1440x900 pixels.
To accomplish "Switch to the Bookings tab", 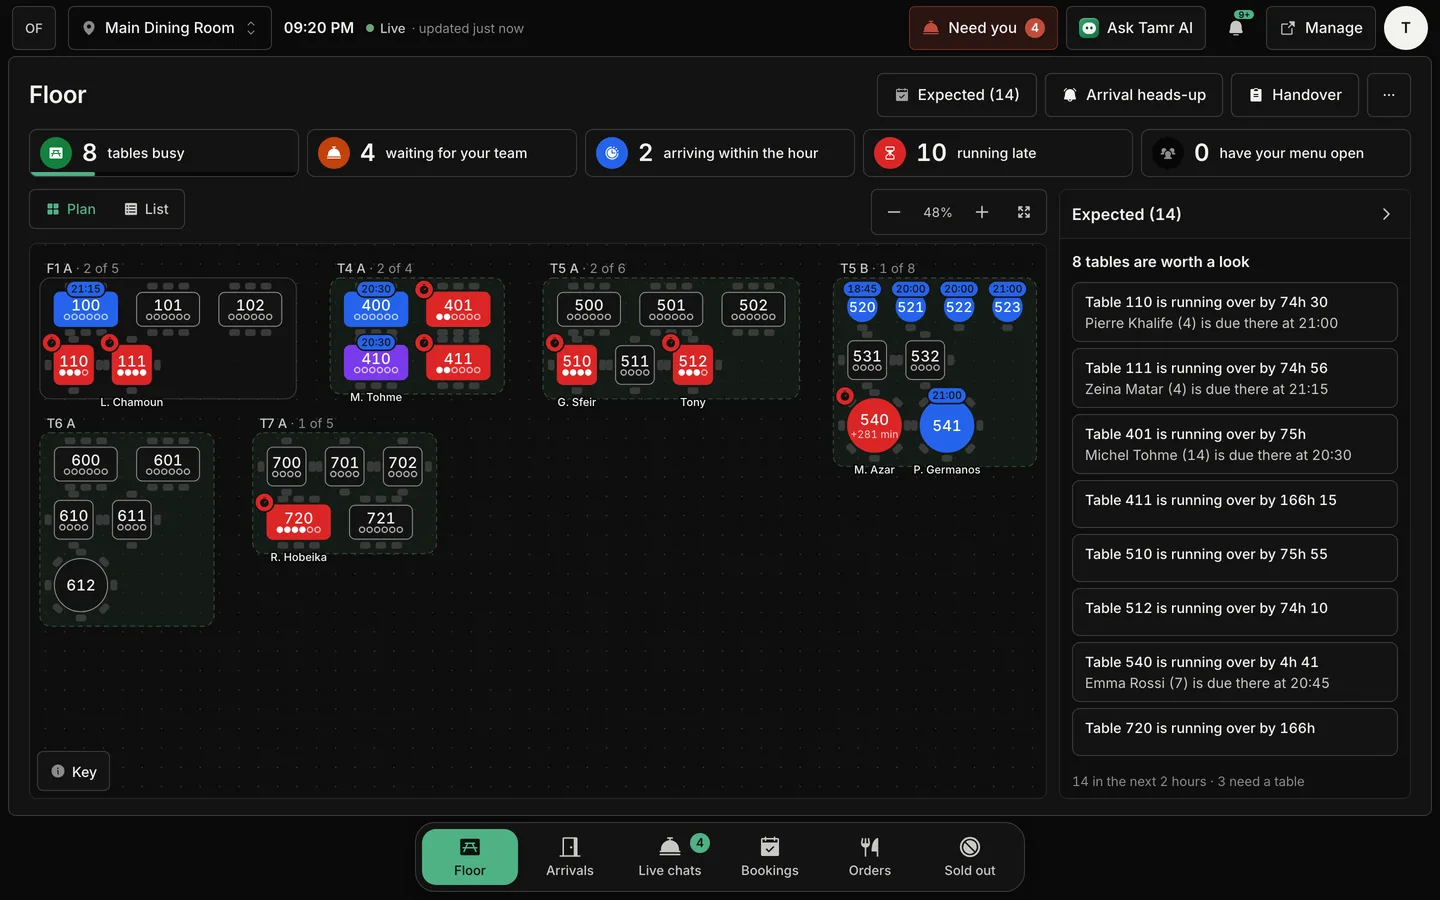I will point(770,857).
